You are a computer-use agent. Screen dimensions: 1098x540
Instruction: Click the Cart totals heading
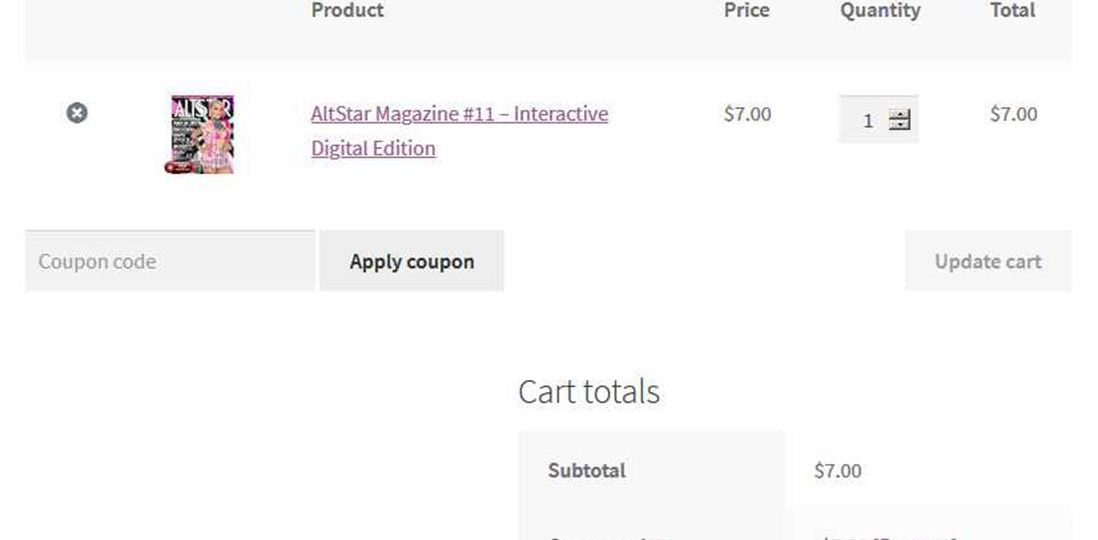click(588, 391)
